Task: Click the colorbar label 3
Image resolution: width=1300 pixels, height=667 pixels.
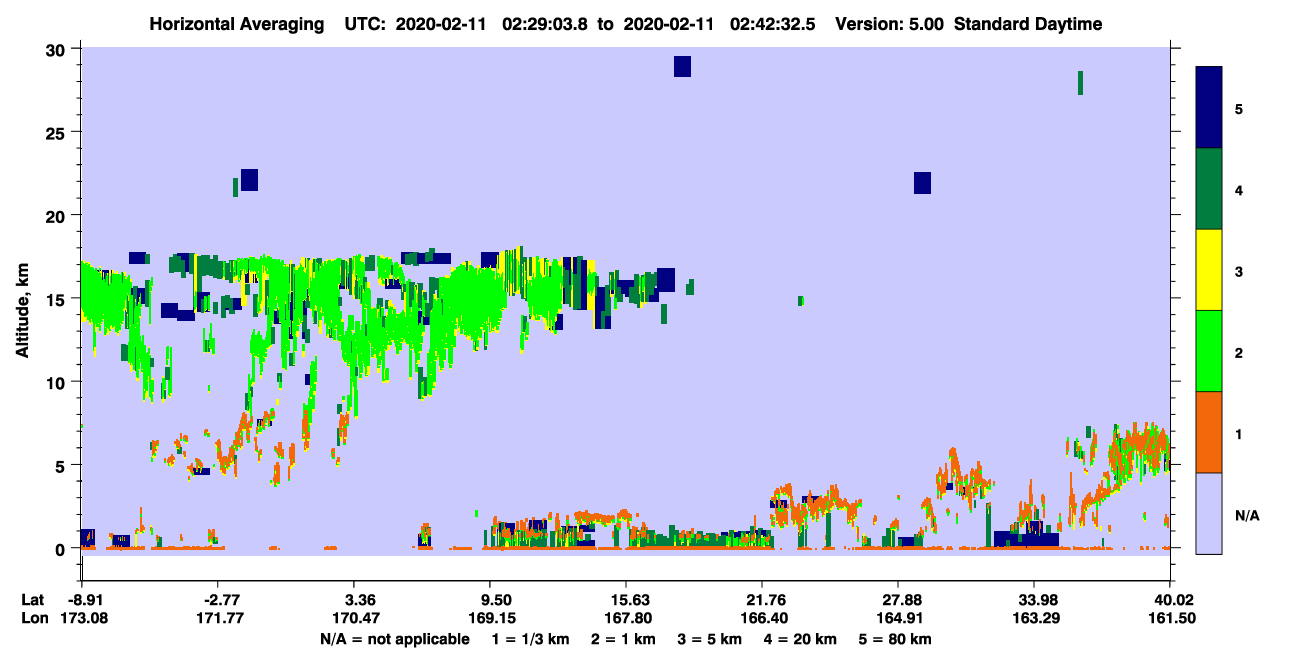Action: [x=1239, y=271]
